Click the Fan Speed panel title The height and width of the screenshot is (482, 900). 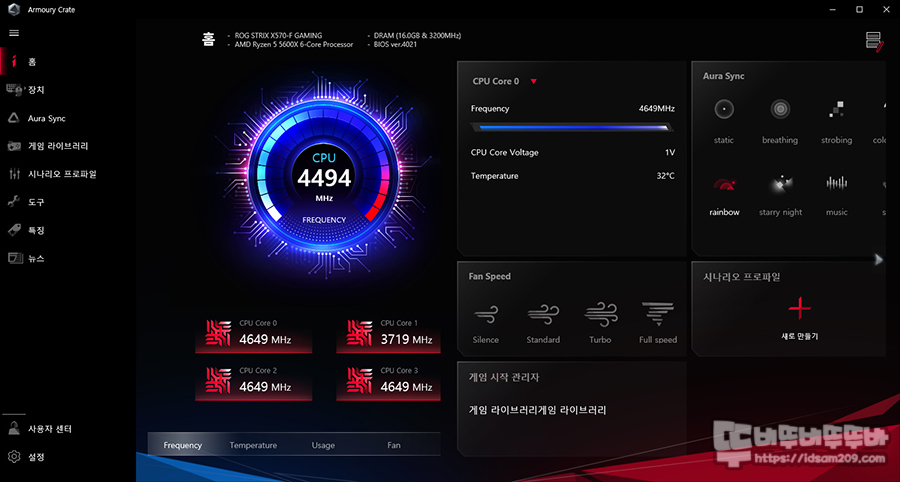(x=490, y=277)
